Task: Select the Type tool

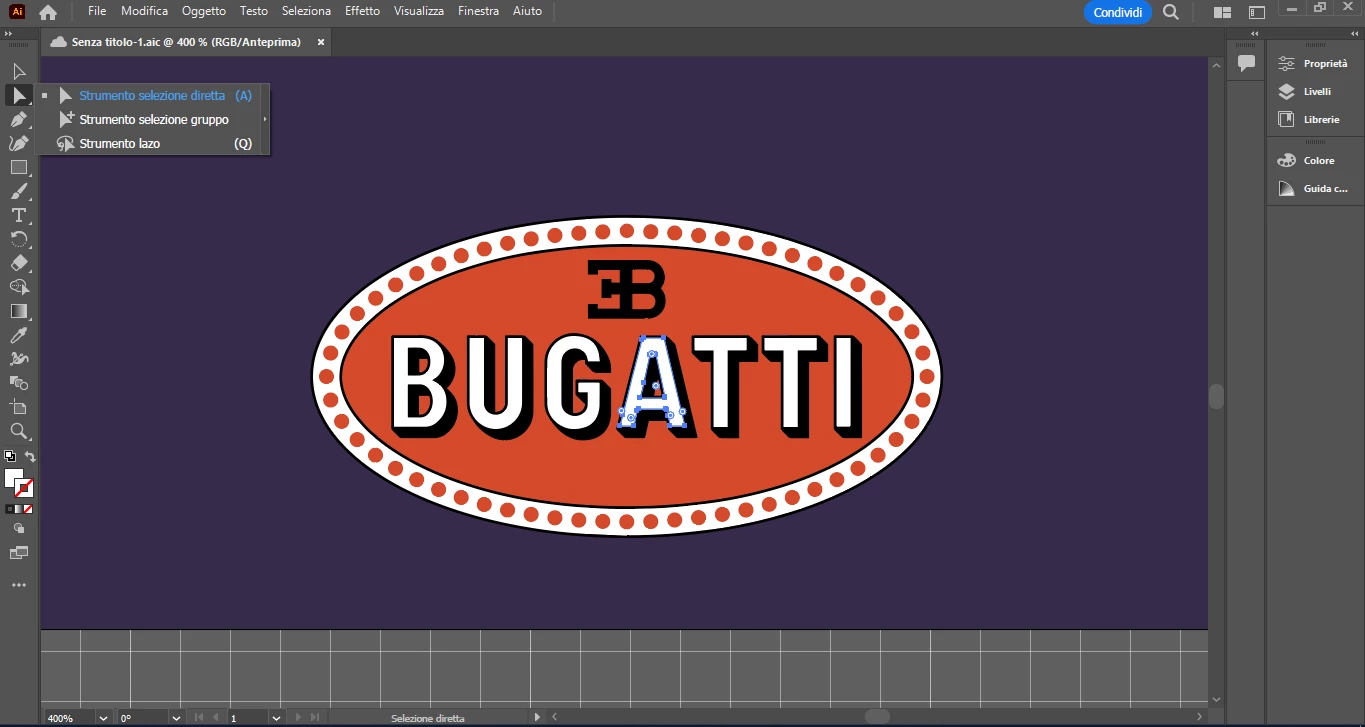Action: (19, 215)
